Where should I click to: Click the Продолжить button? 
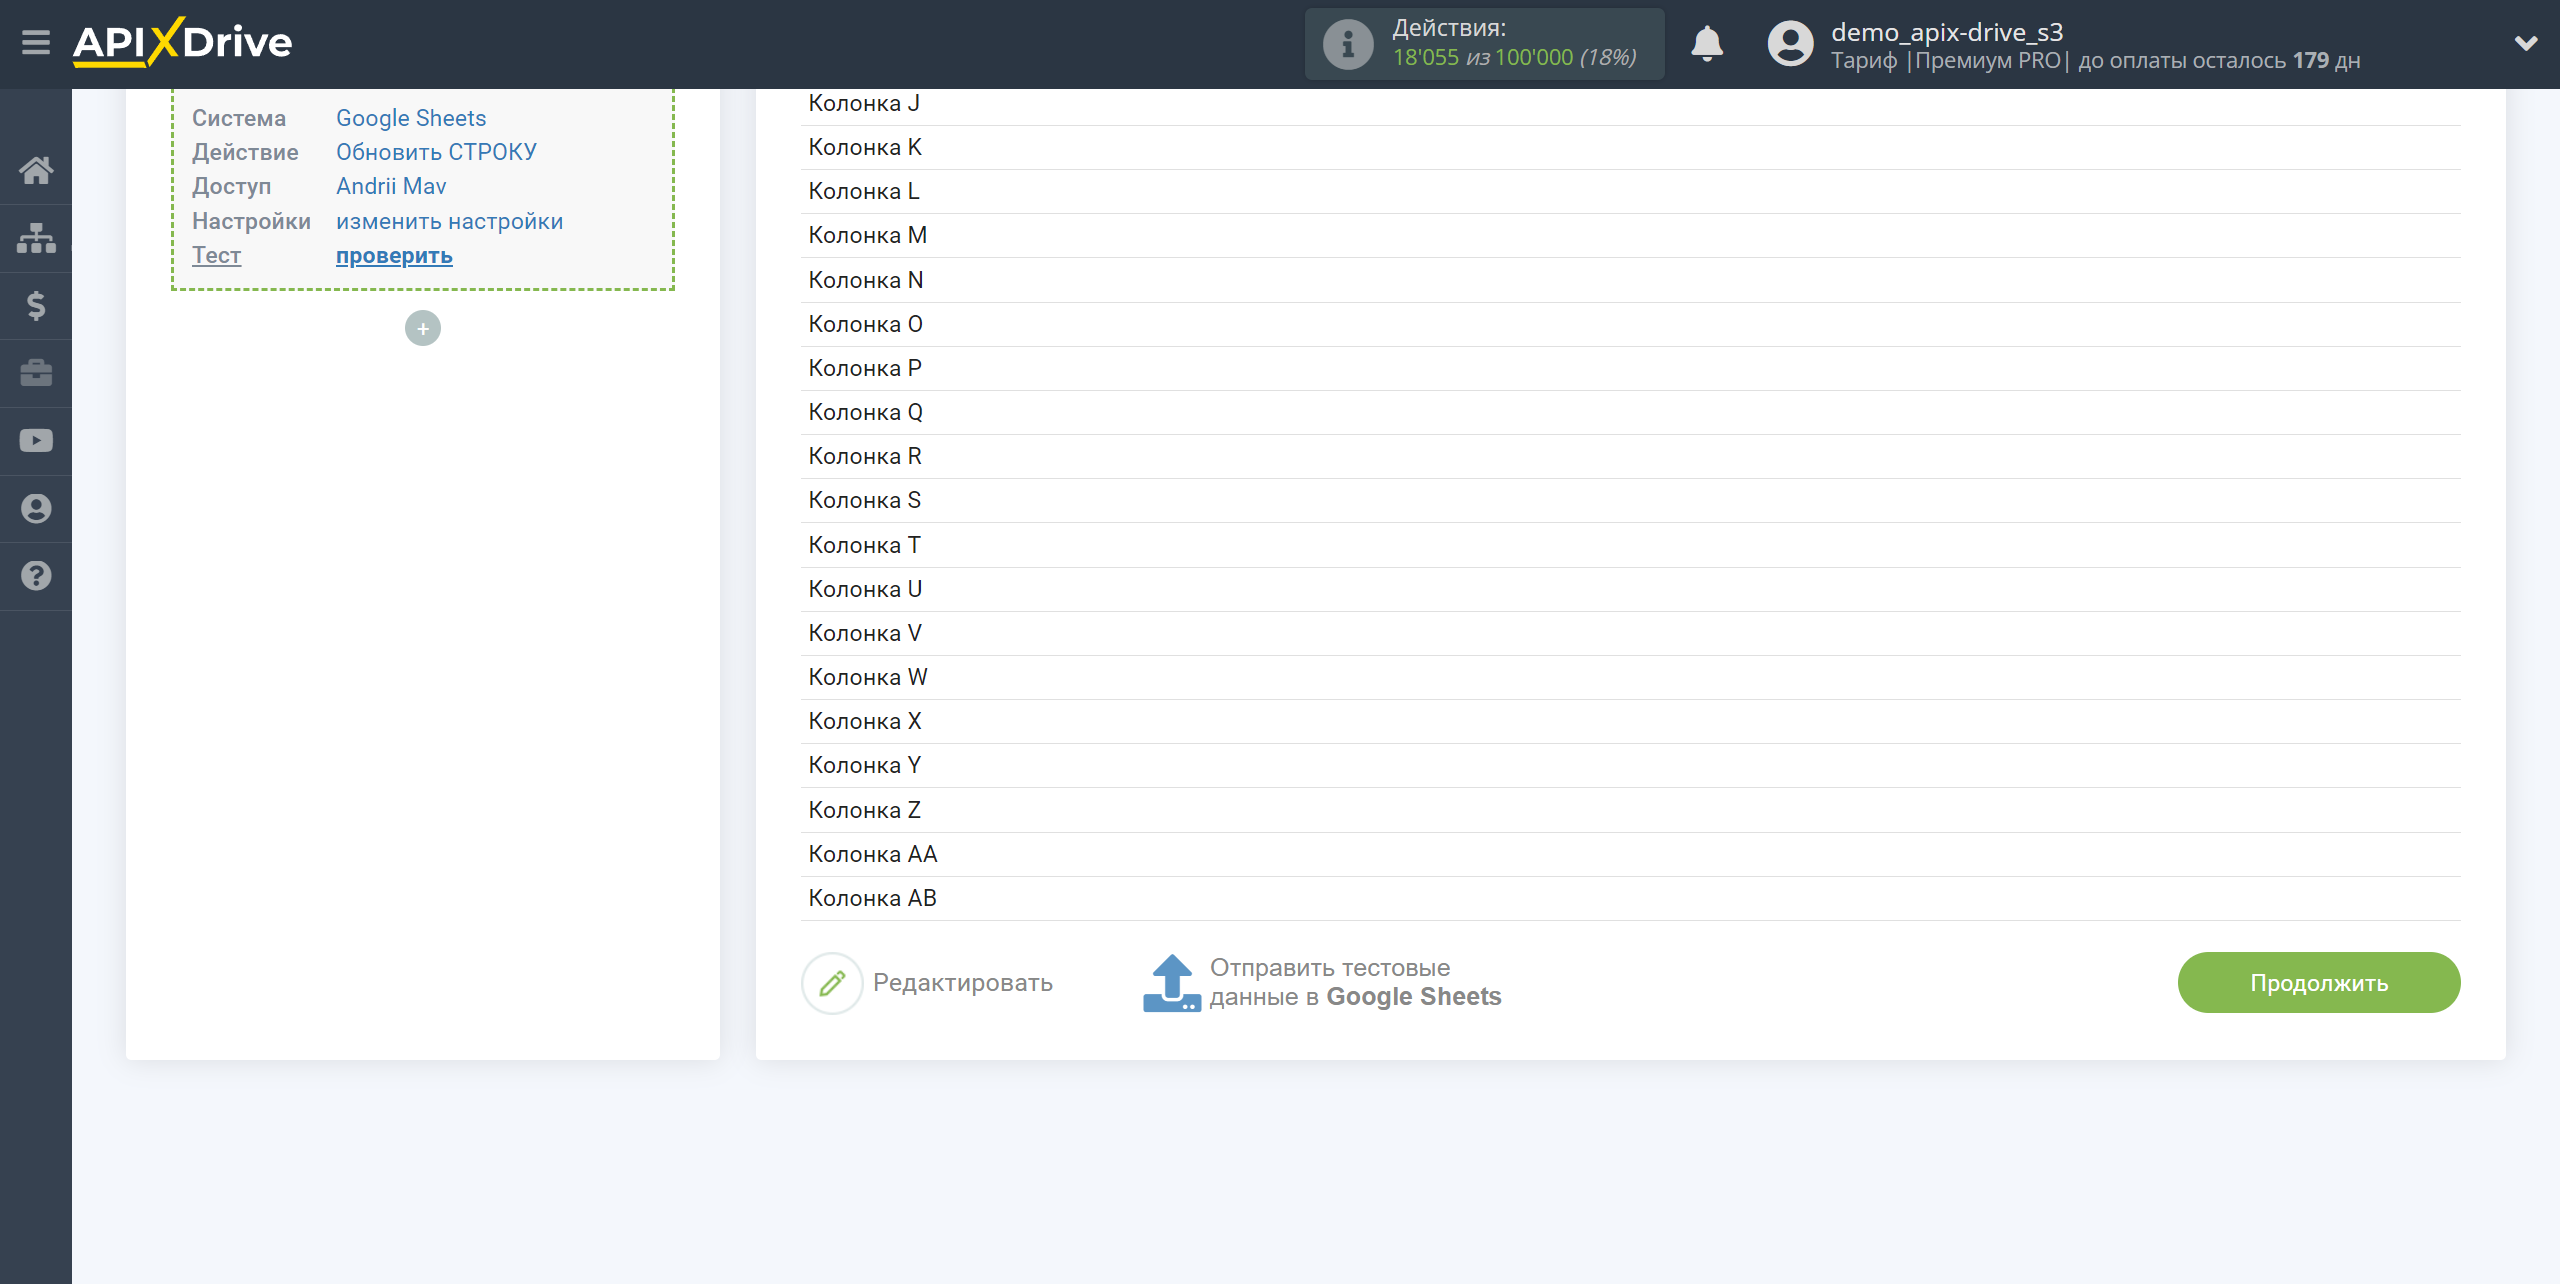(x=2319, y=983)
